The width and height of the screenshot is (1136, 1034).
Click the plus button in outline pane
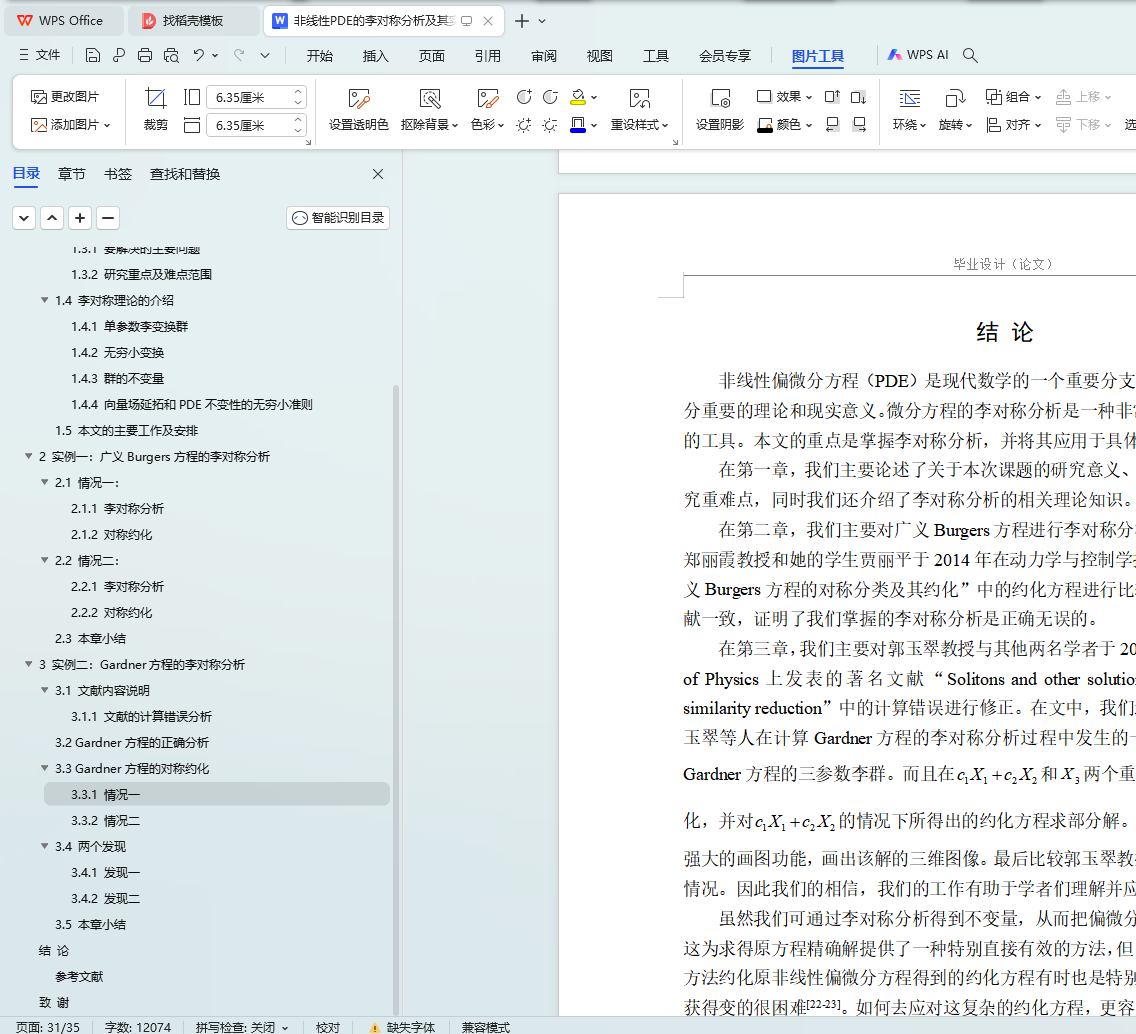click(80, 218)
